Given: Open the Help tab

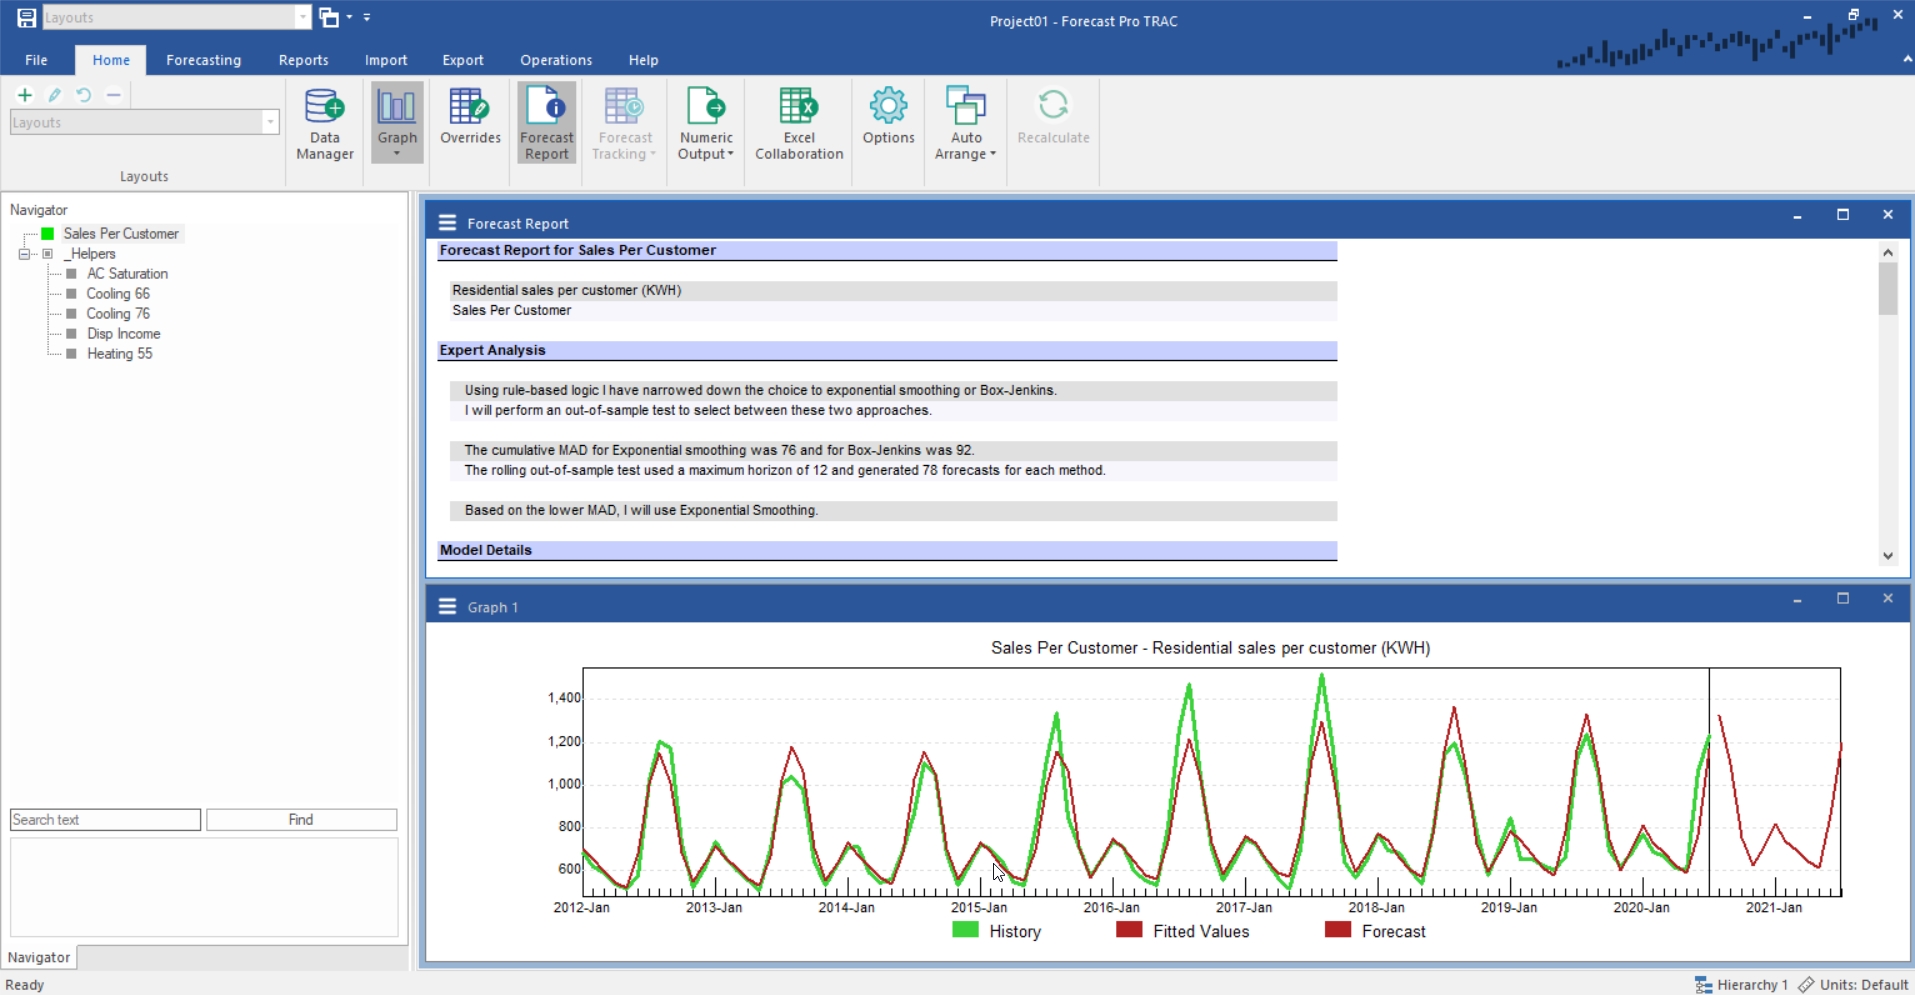Looking at the screenshot, I should tap(643, 60).
